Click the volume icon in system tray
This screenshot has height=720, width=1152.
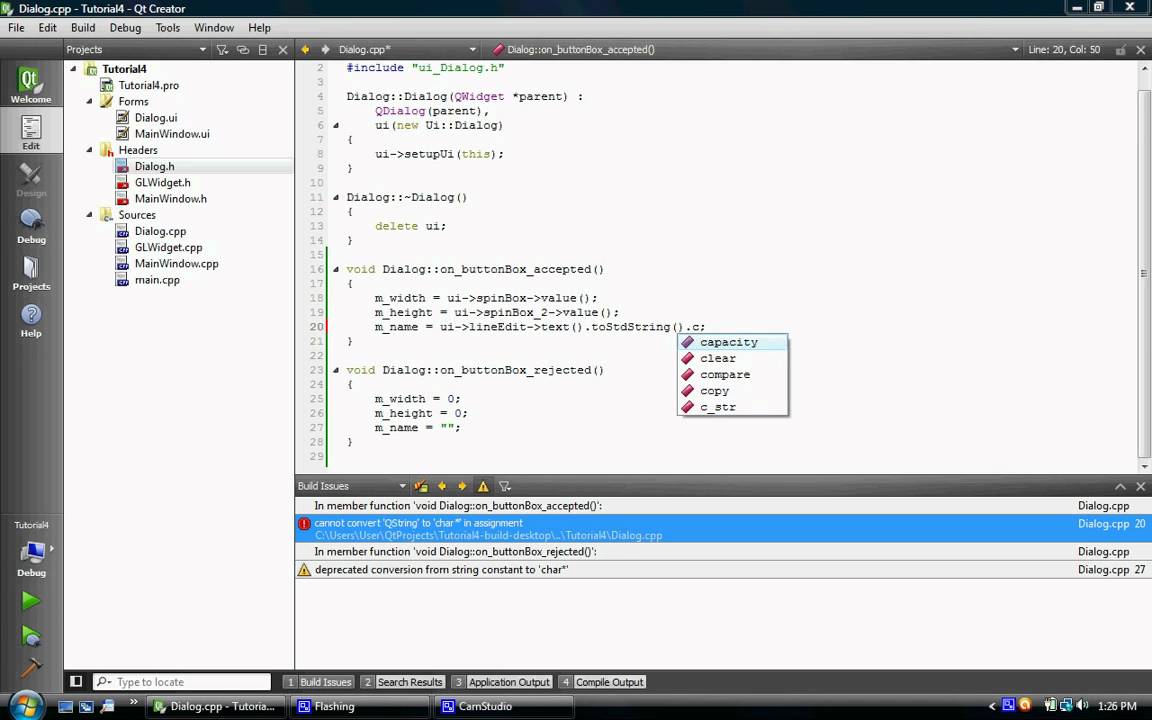(1082, 705)
